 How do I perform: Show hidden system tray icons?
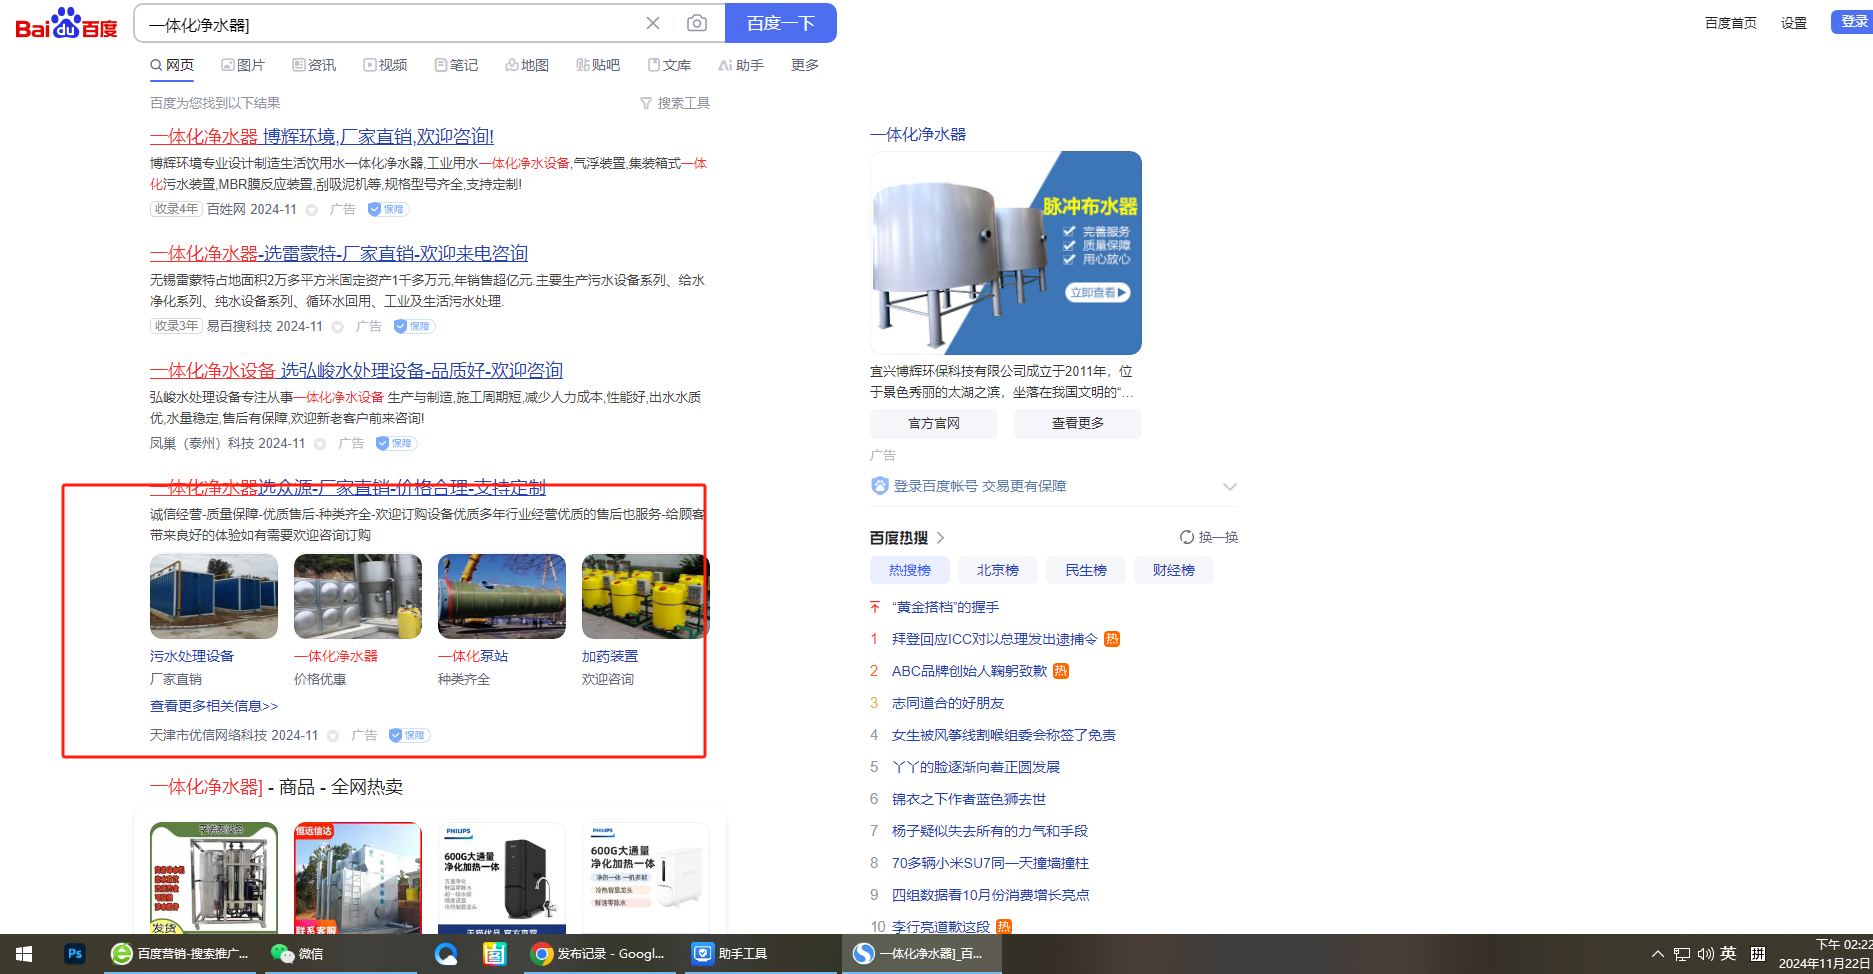click(x=1657, y=954)
